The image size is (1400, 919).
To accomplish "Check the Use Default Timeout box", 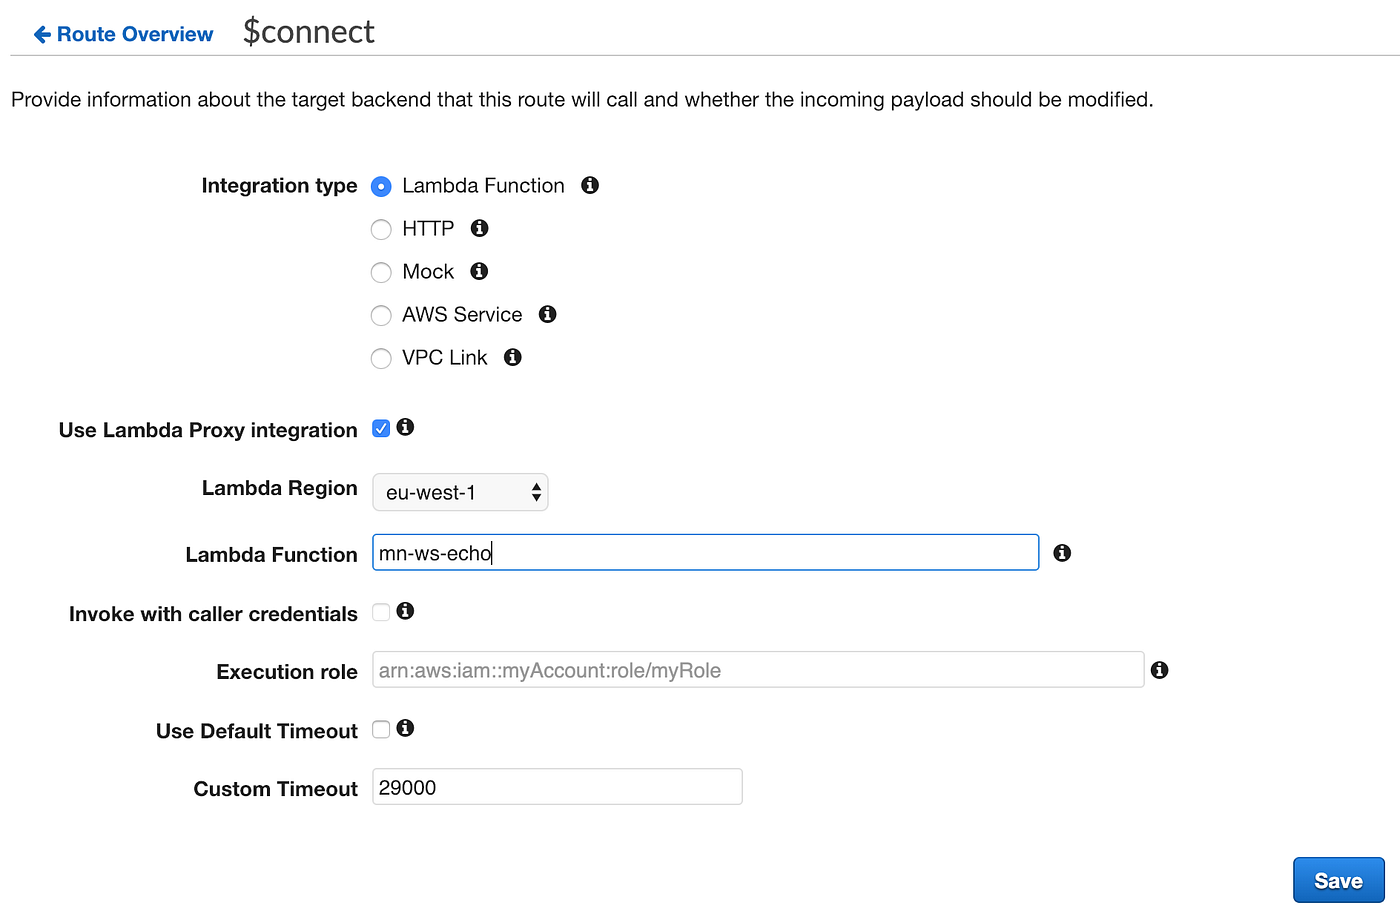I will pos(381,728).
